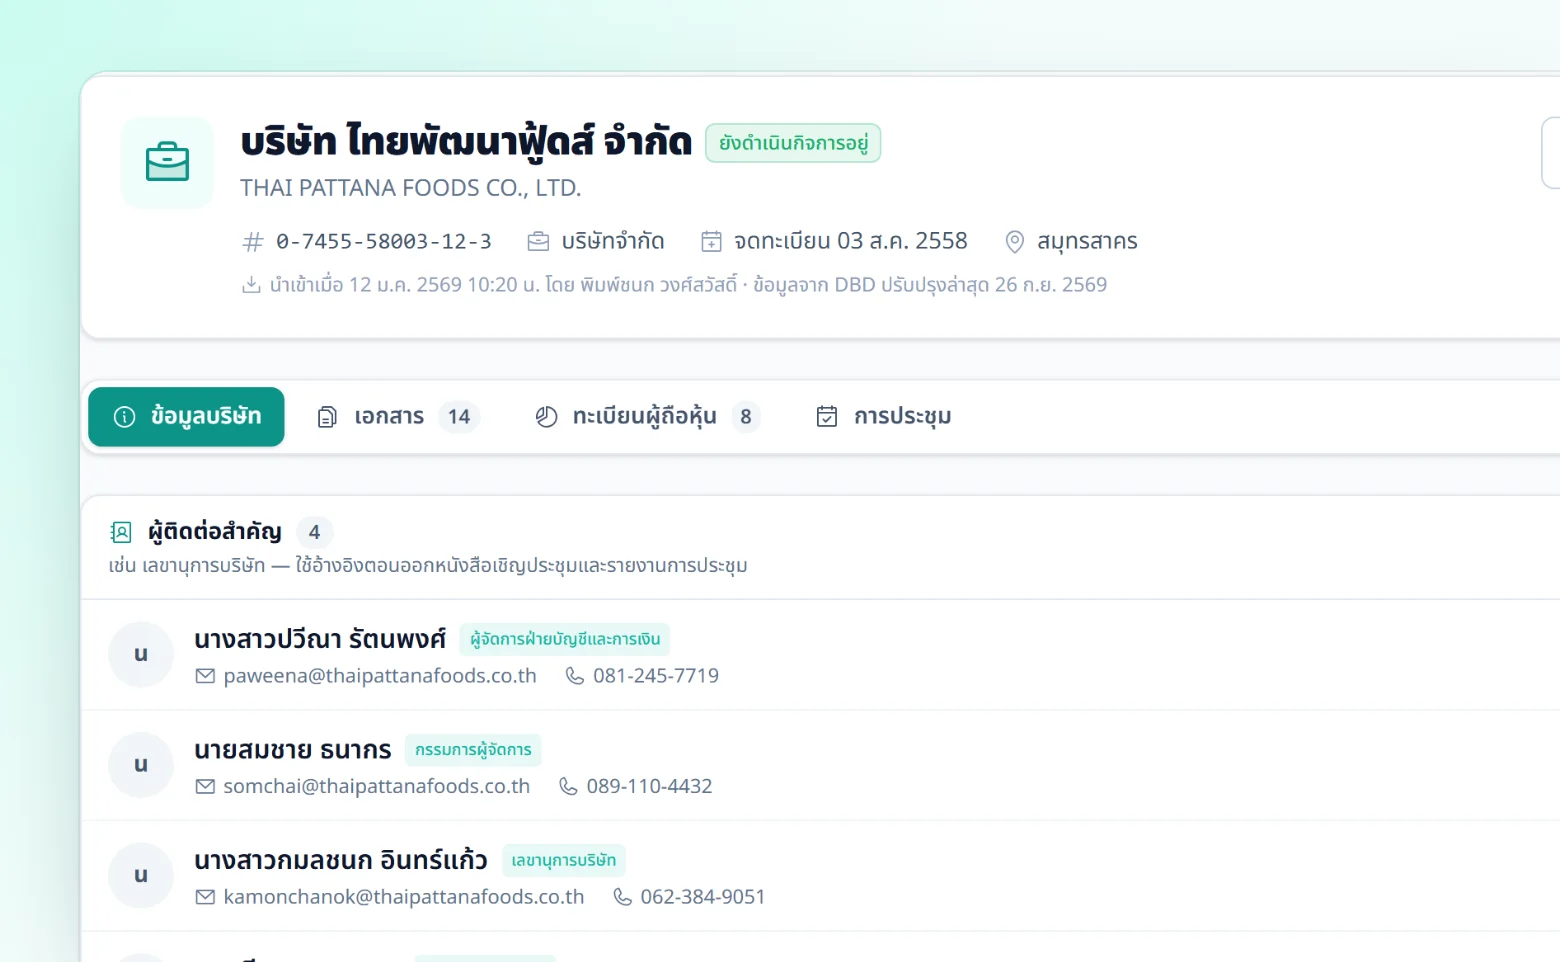Click the จดทะเบียน 03 ส.ค. 2558 date text
The image size is (1560, 962).
point(851,242)
